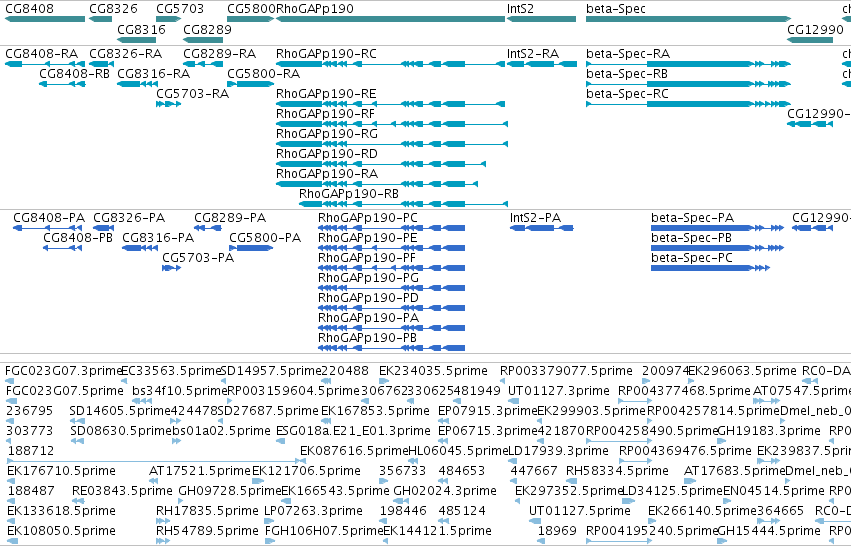This screenshot has height=546, width=851.
Task: Click transcript RhoGAPp190-RG
Action: click(392, 144)
